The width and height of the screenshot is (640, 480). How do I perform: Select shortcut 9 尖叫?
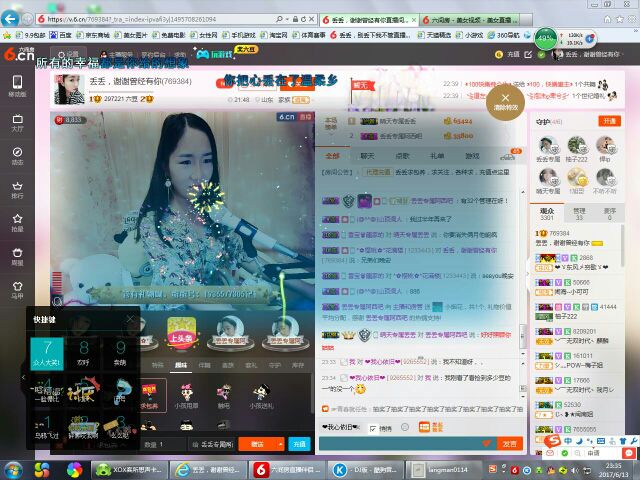tap(120, 353)
